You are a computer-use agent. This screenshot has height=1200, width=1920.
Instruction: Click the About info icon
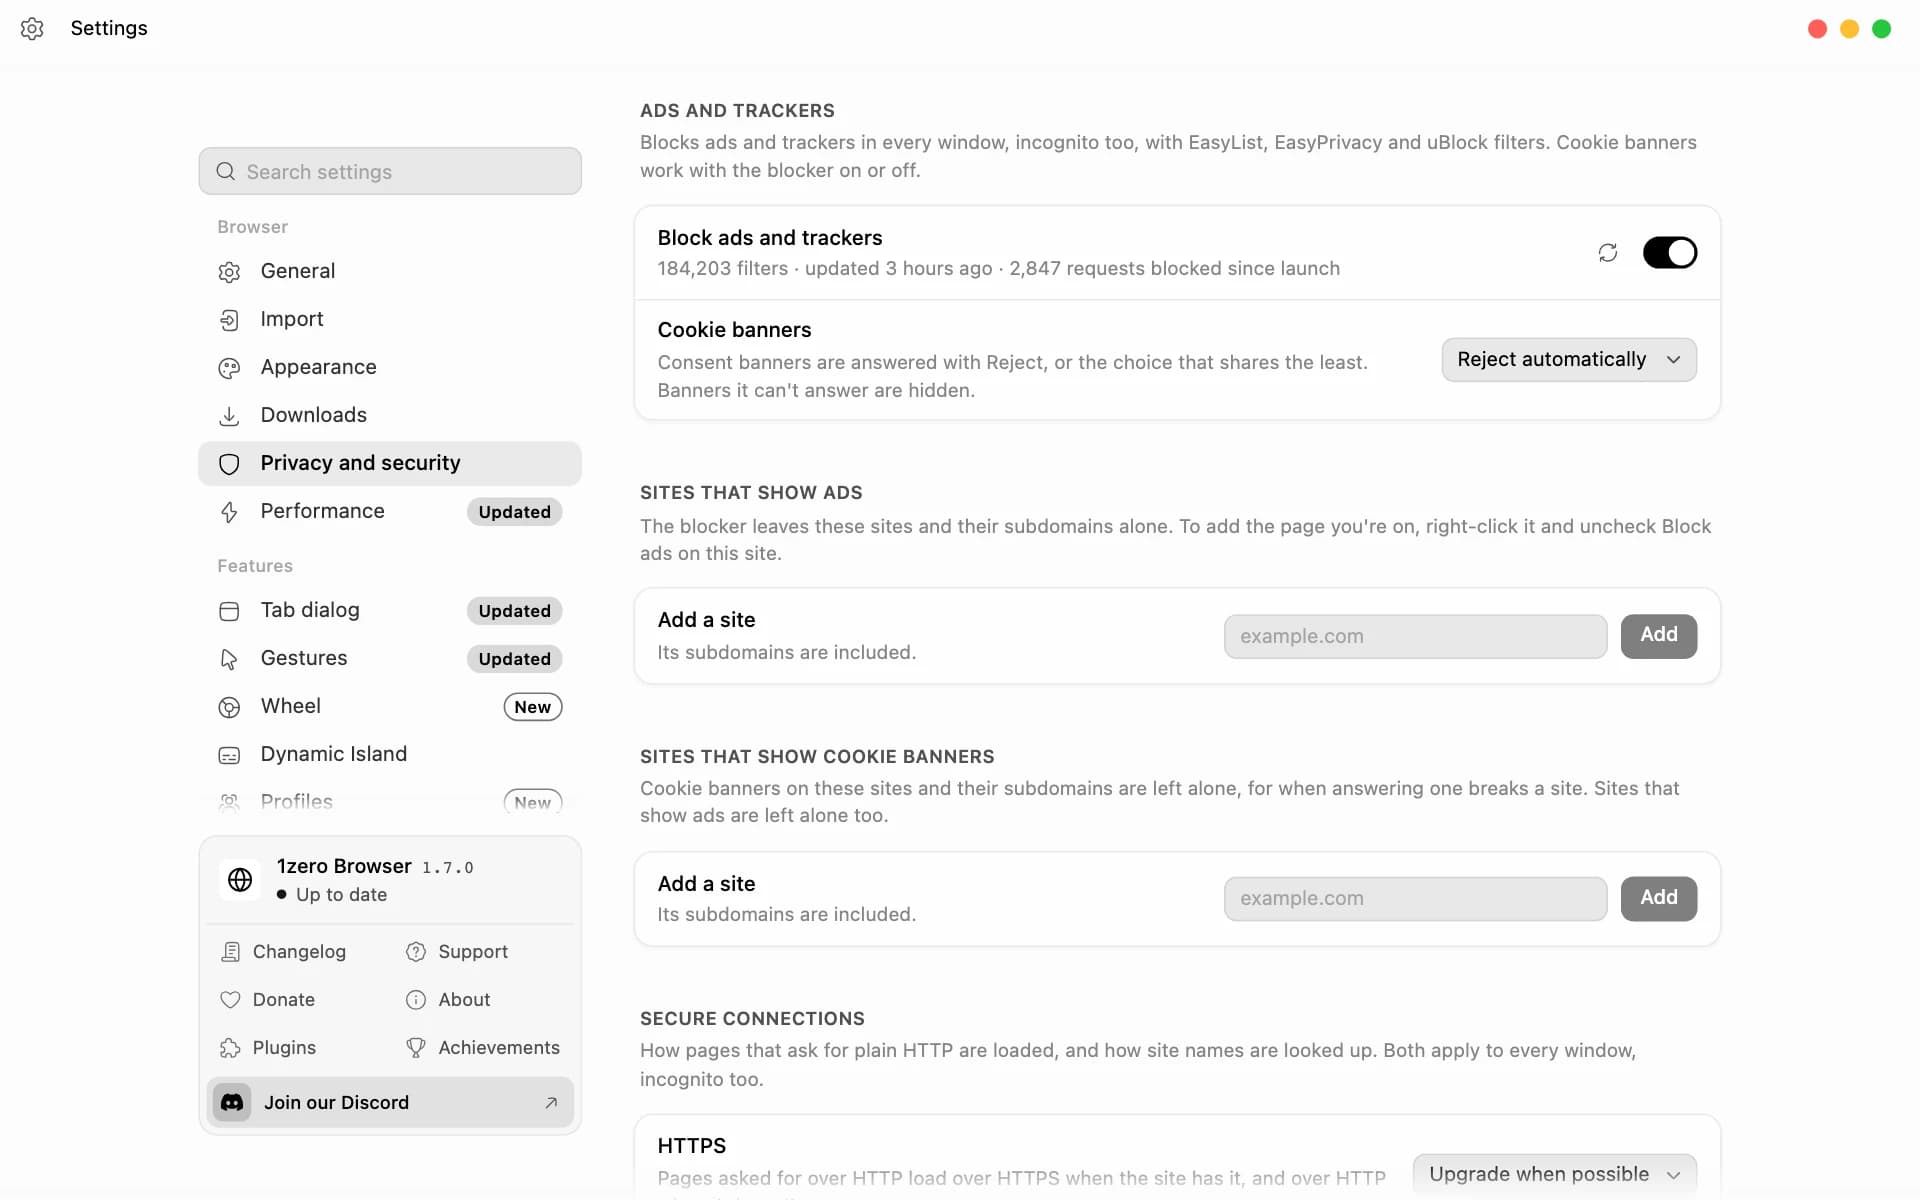(416, 1000)
